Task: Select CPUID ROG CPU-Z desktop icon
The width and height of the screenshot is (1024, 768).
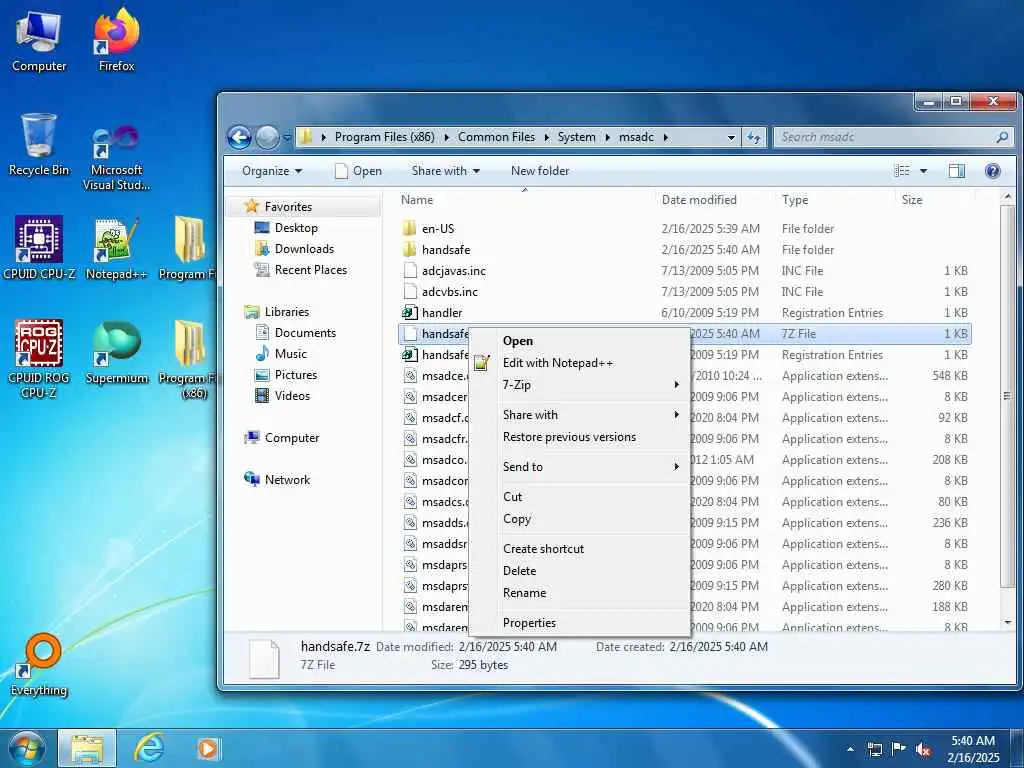Action: pyautogui.click(x=39, y=359)
